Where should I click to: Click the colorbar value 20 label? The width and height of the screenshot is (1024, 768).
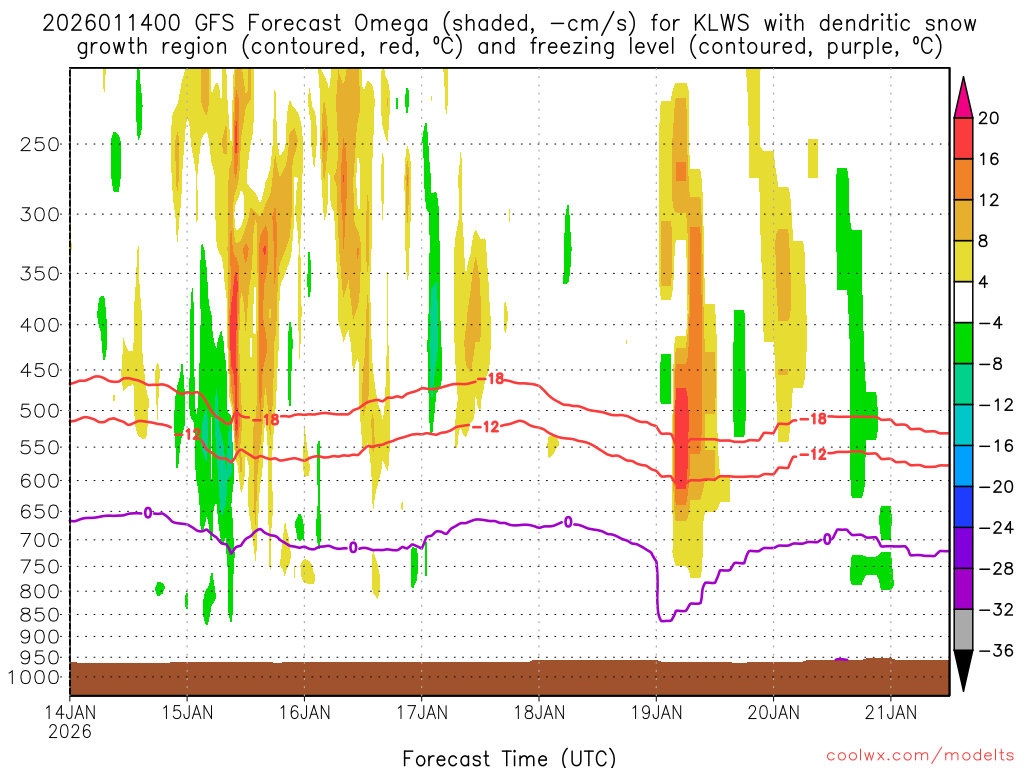[x=989, y=118]
